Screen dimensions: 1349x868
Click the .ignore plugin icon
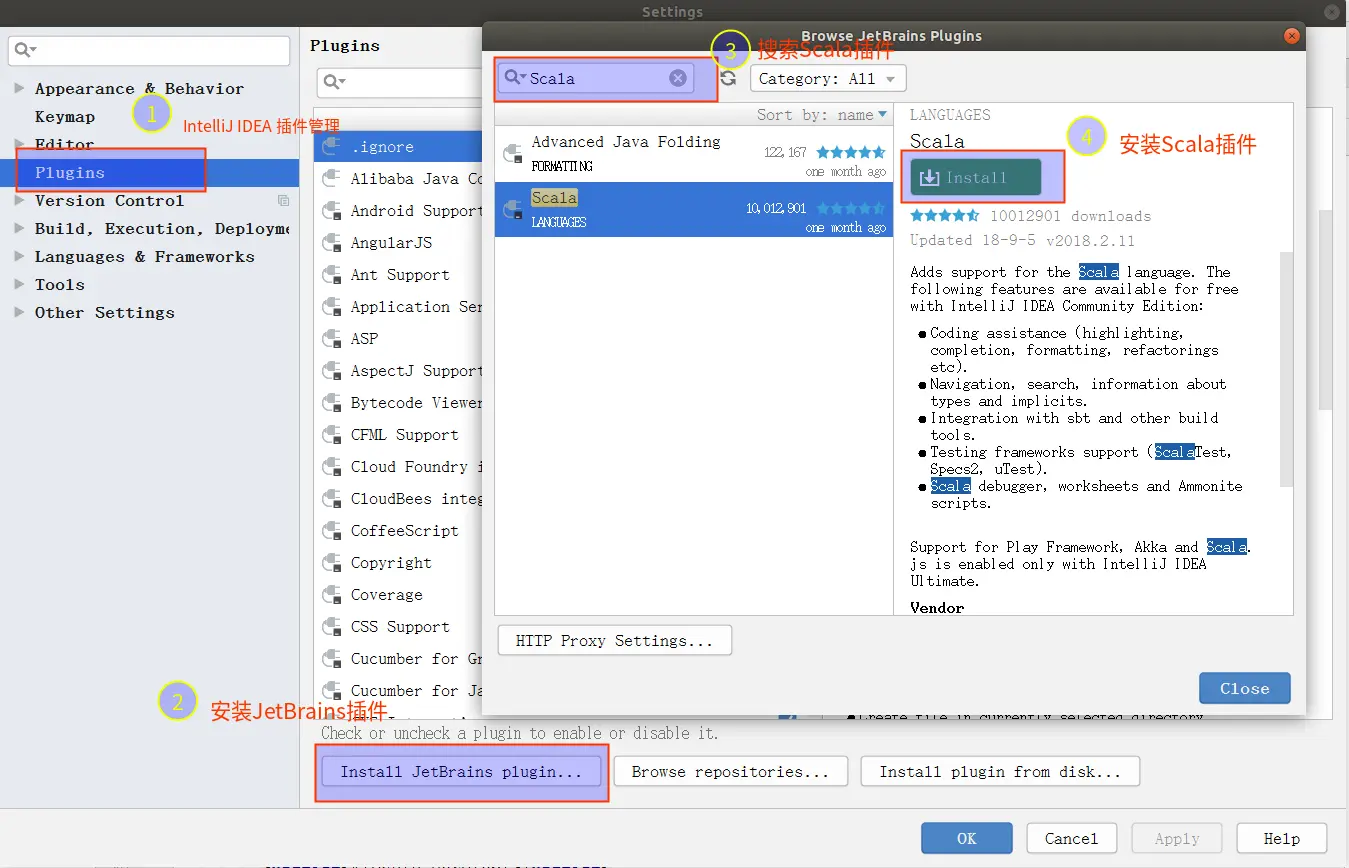pos(333,147)
